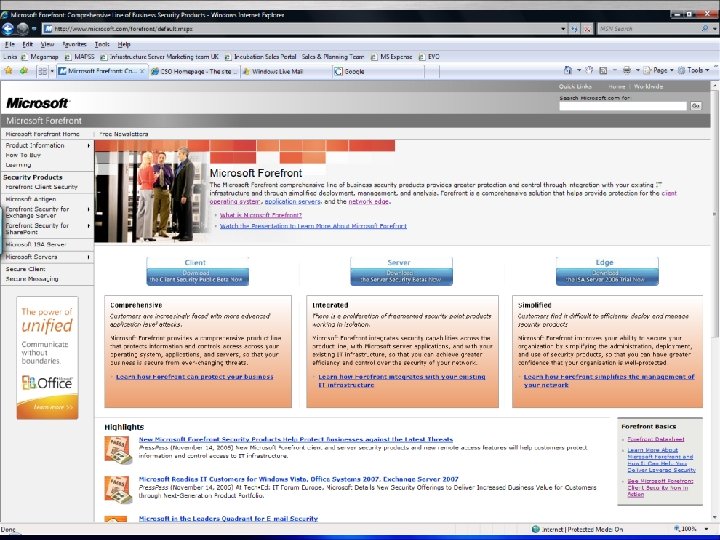Image resolution: width=720 pixels, height=540 pixels.
Task: Open the Print dropdown arrow
Action: click(637, 70)
